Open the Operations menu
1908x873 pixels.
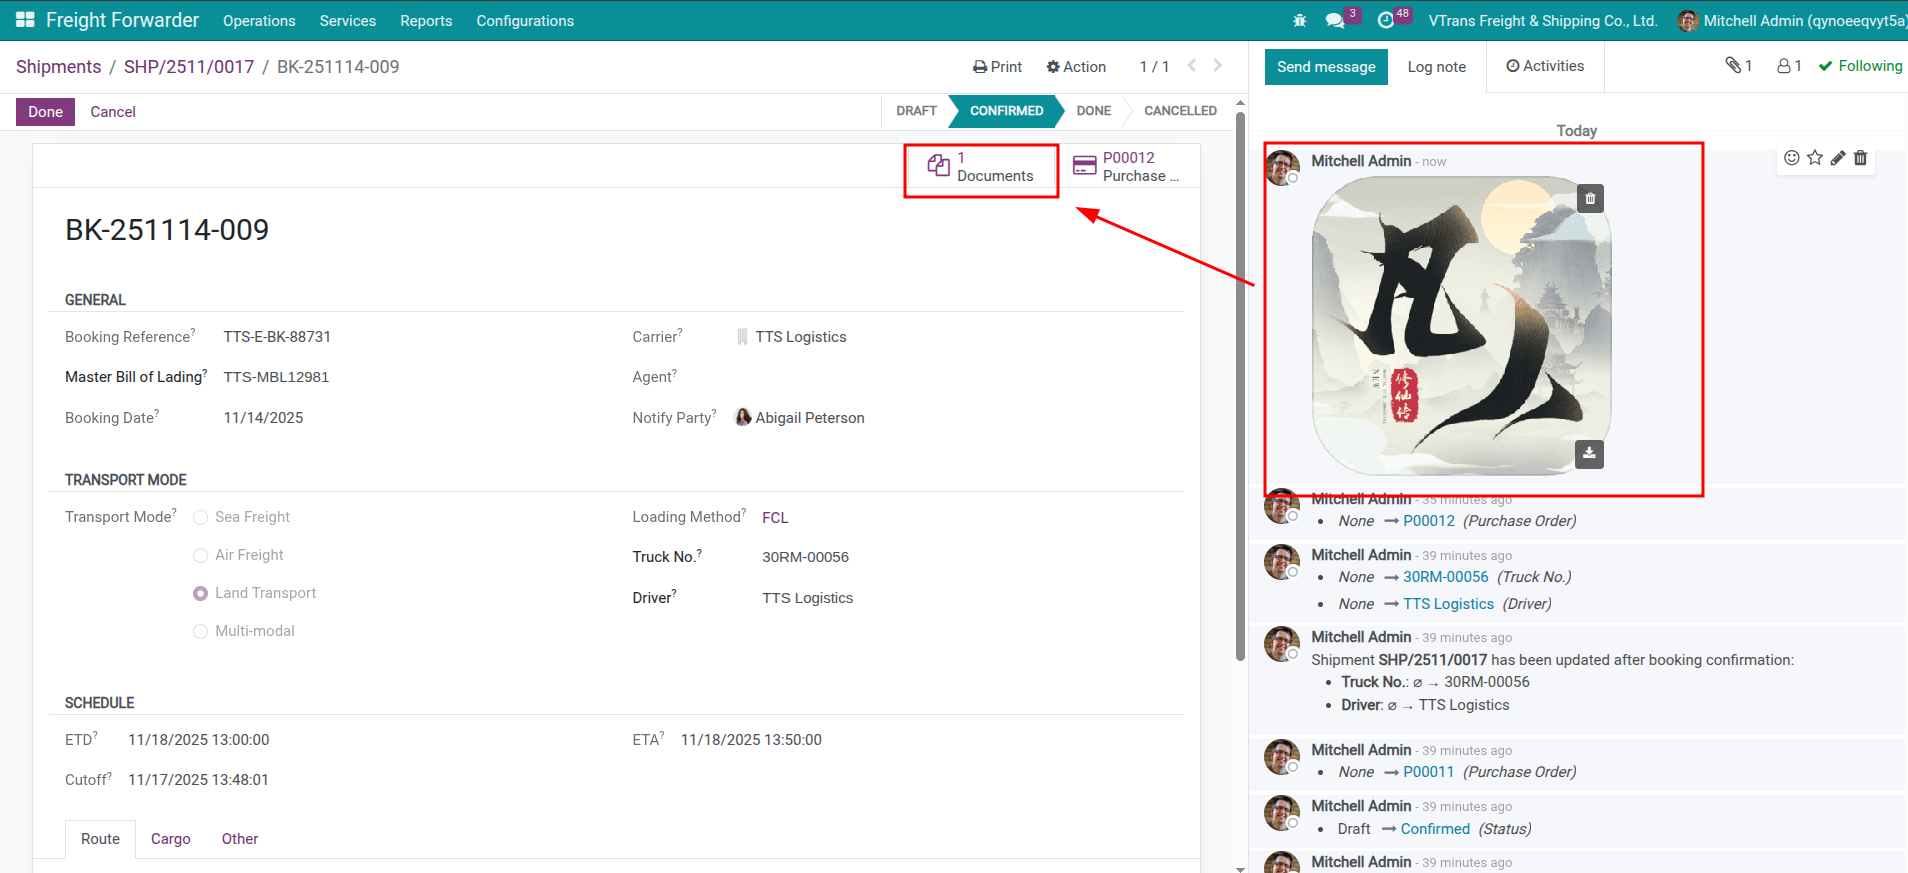(x=259, y=21)
